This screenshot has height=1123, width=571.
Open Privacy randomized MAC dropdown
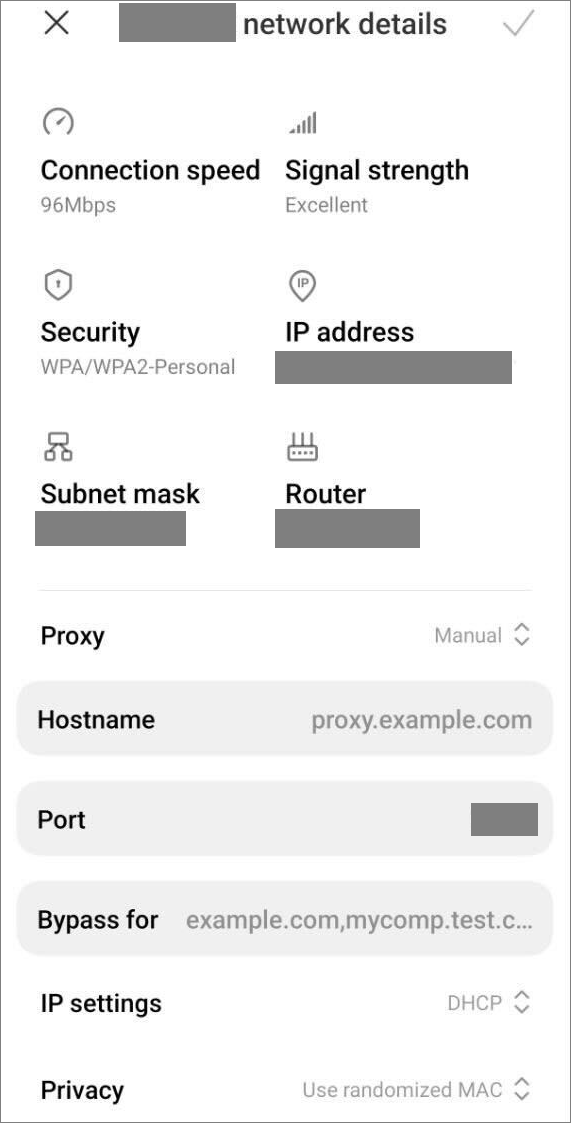[416, 1090]
